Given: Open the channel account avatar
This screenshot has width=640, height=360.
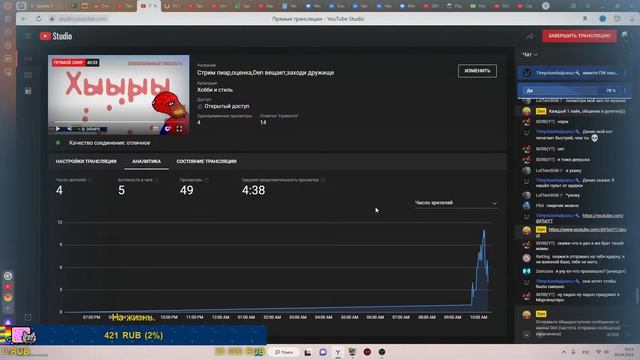Looking at the screenshot, I should point(625,36).
